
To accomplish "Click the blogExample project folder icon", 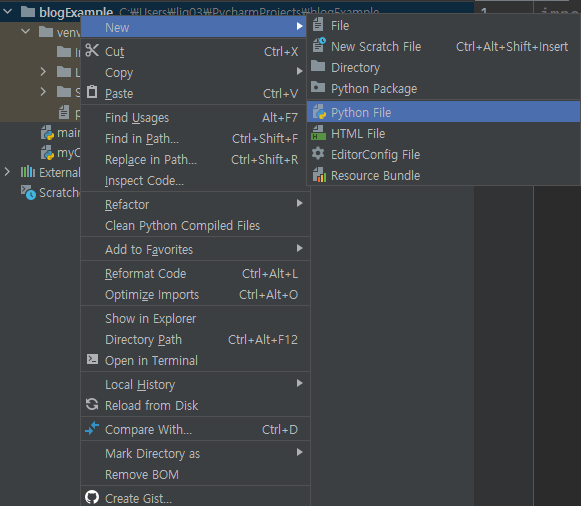I will click(x=28, y=12).
